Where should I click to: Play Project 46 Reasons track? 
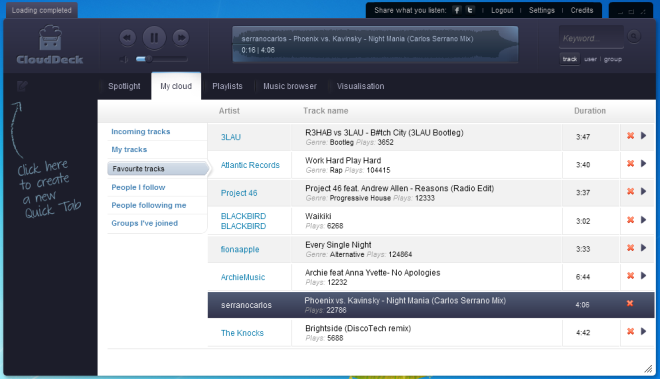pyautogui.click(x=643, y=191)
